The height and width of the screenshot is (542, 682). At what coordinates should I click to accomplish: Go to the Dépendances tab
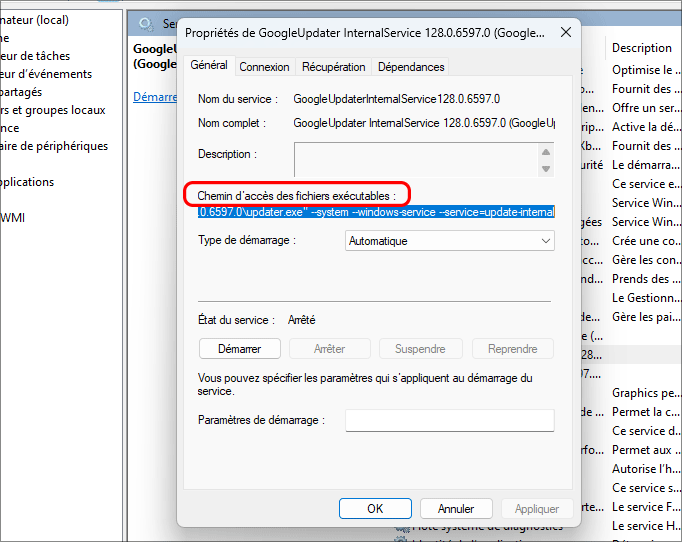pos(411,67)
